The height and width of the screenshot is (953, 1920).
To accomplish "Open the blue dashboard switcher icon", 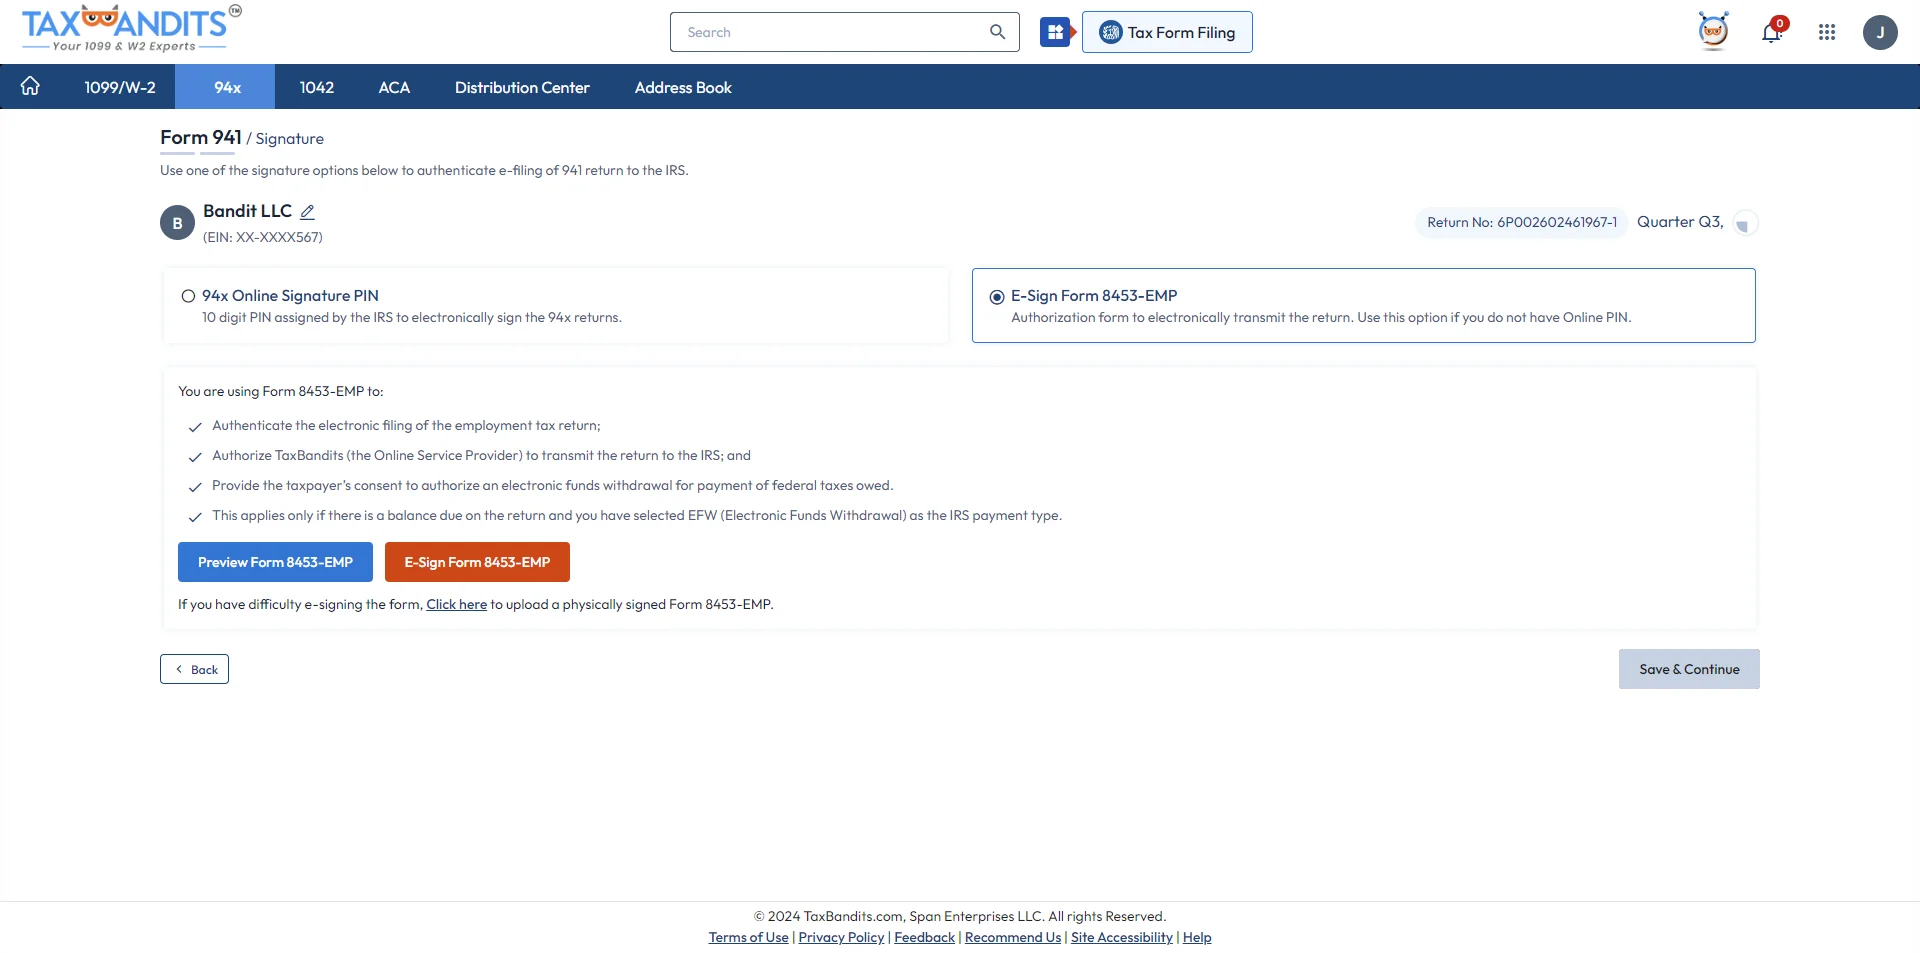I will coord(1057,31).
